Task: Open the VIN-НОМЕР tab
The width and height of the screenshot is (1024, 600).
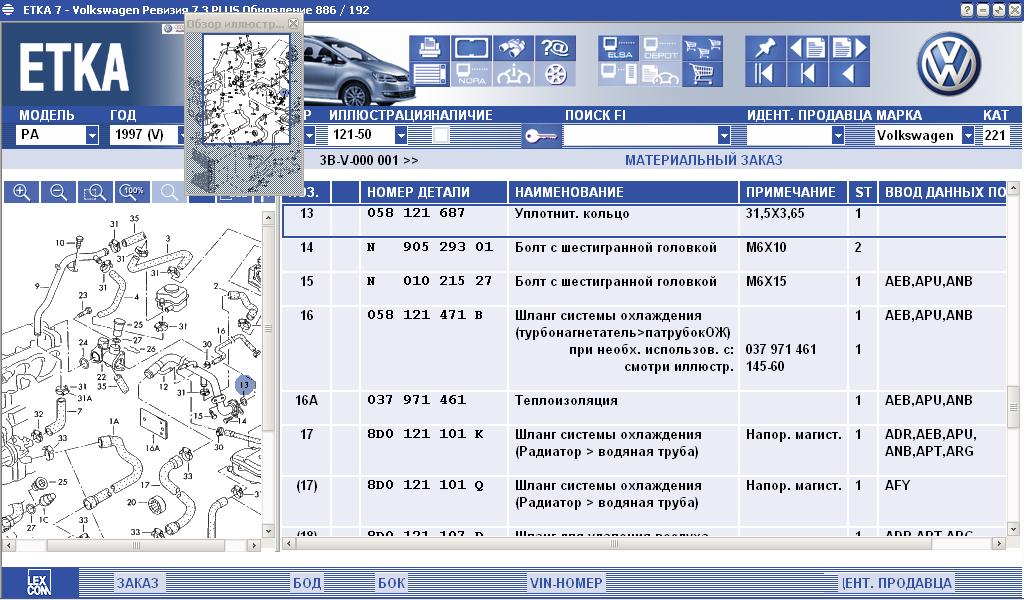Action: 566,583
